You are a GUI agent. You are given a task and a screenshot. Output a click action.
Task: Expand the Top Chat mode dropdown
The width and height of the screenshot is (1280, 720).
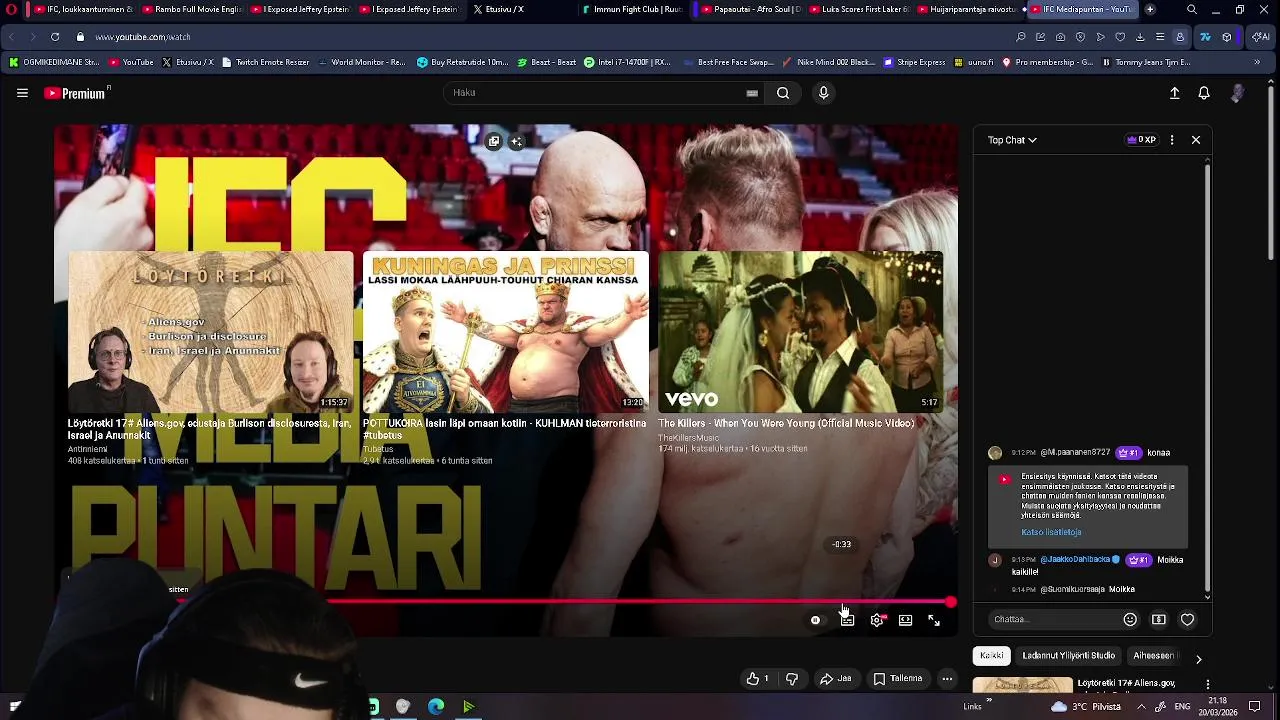(1012, 140)
